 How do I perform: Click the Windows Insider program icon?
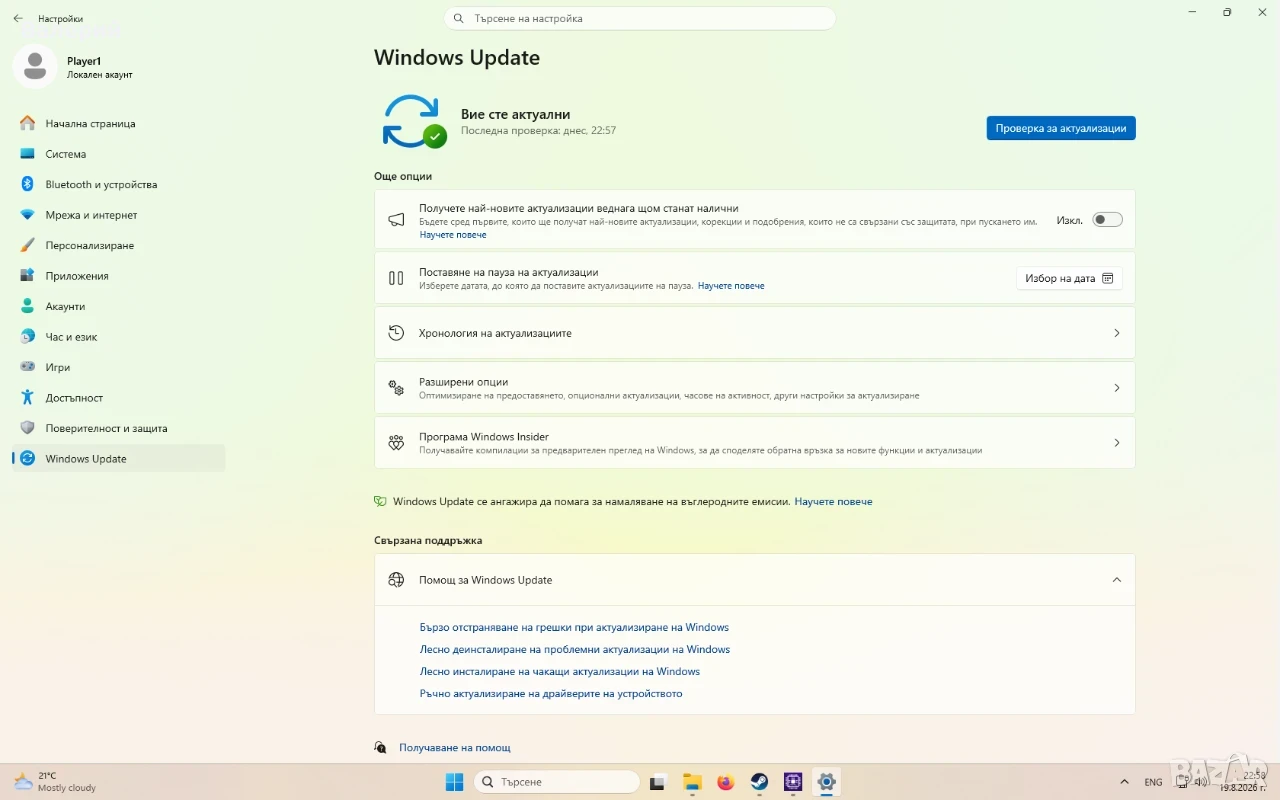[x=396, y=443]
